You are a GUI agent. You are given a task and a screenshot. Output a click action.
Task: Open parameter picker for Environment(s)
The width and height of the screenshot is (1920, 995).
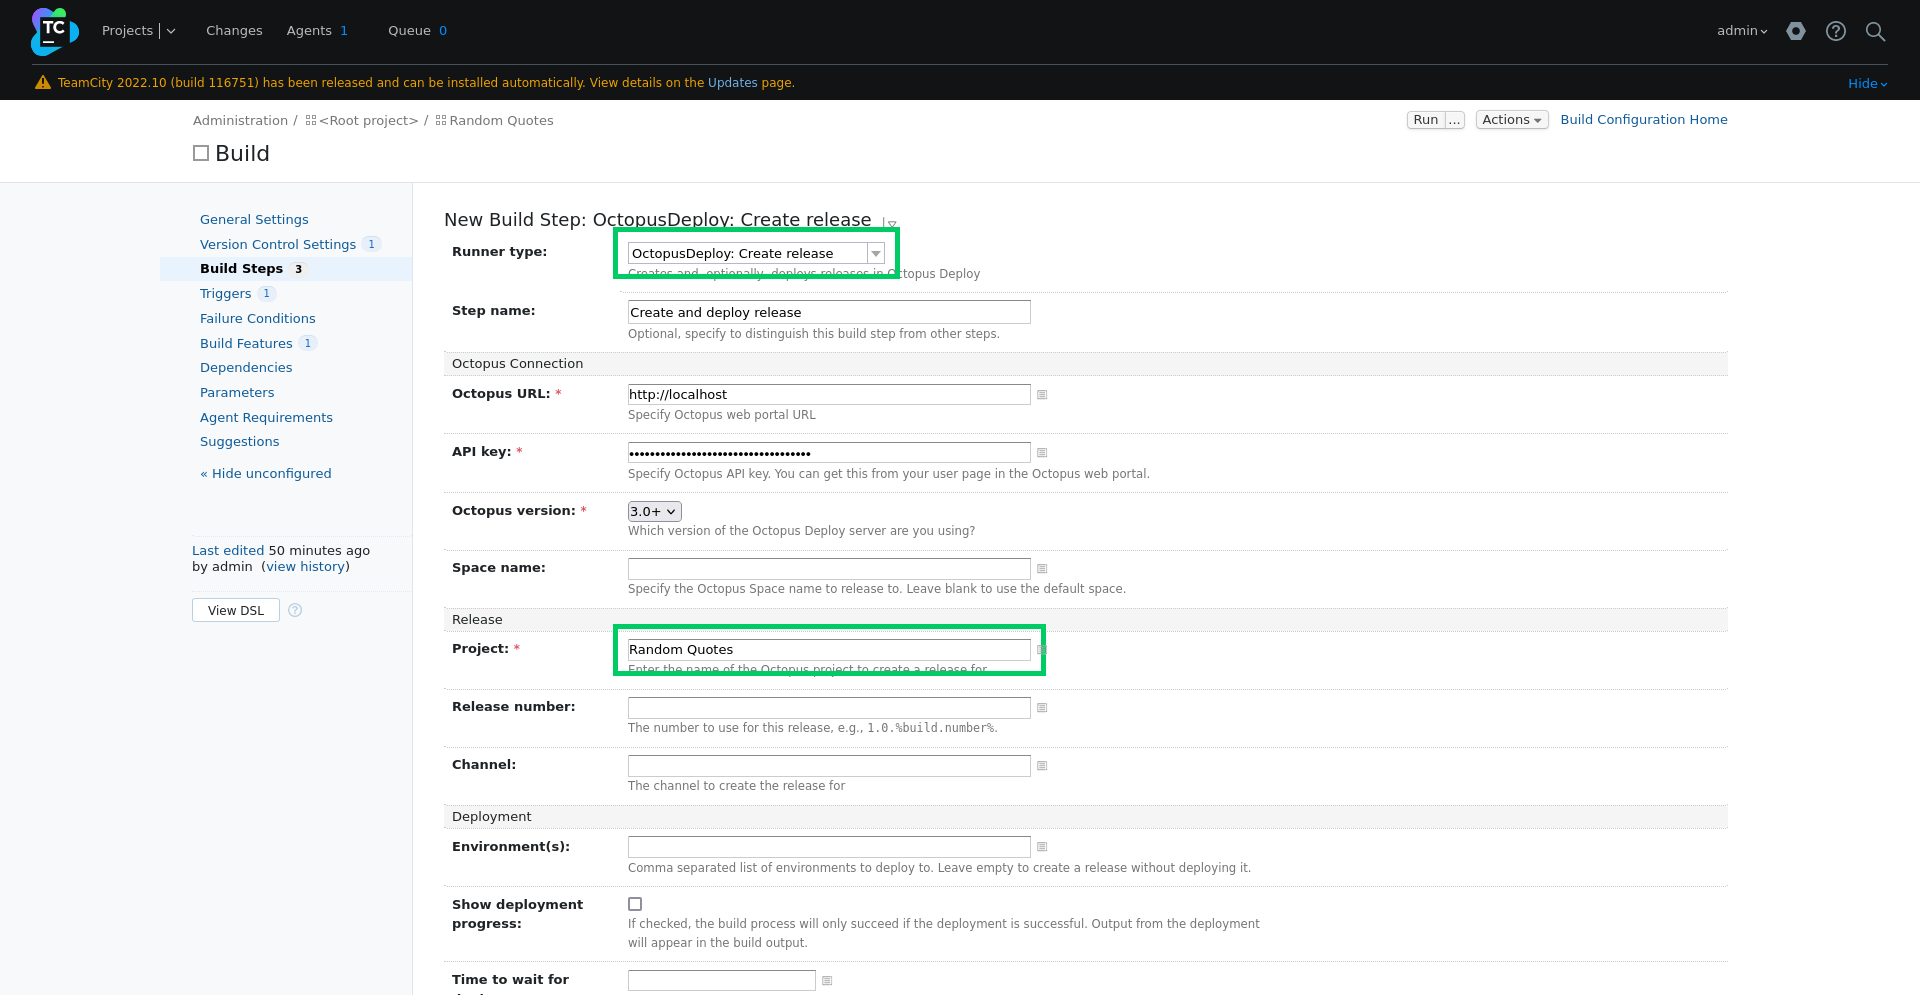coord(1042,847)
